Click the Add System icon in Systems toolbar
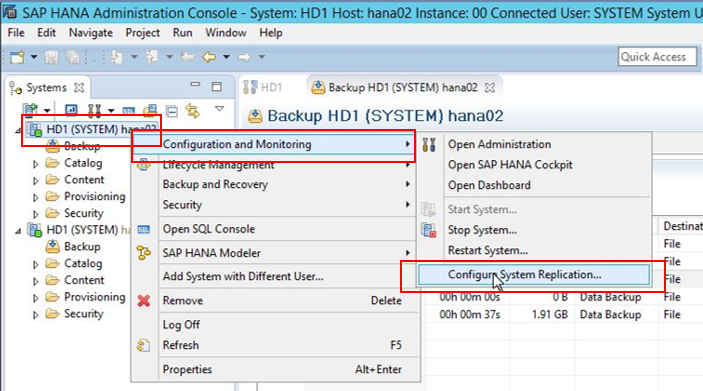 click(x=30, y=109)
